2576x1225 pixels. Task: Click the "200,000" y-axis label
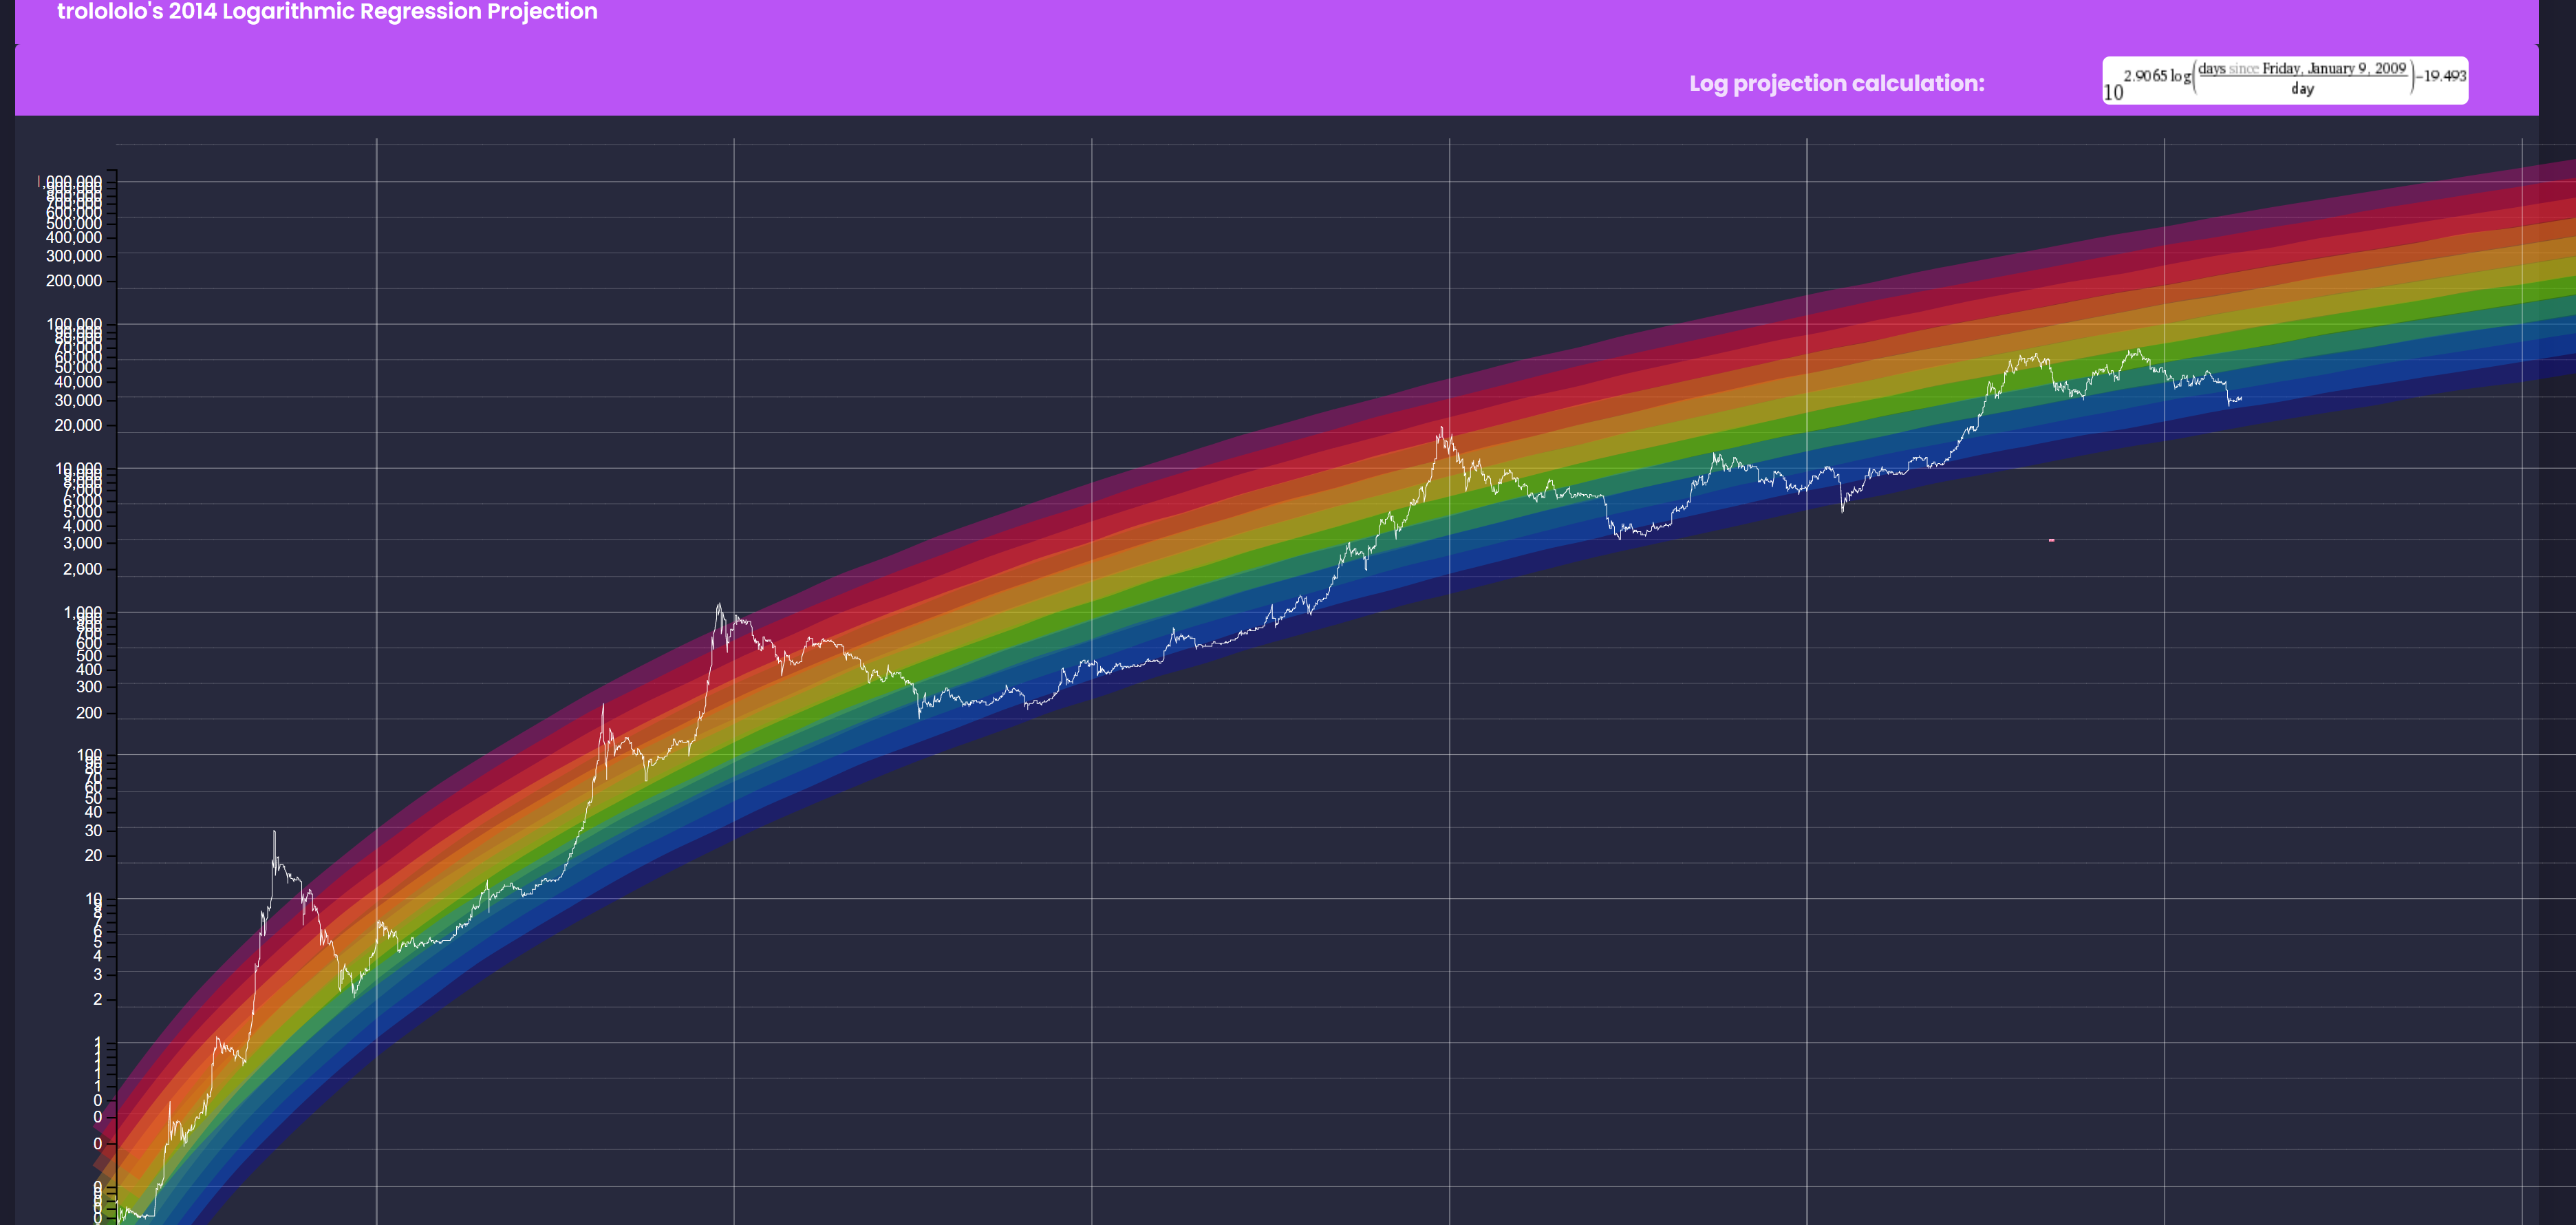pyautogui.click(x=74, y=281)
